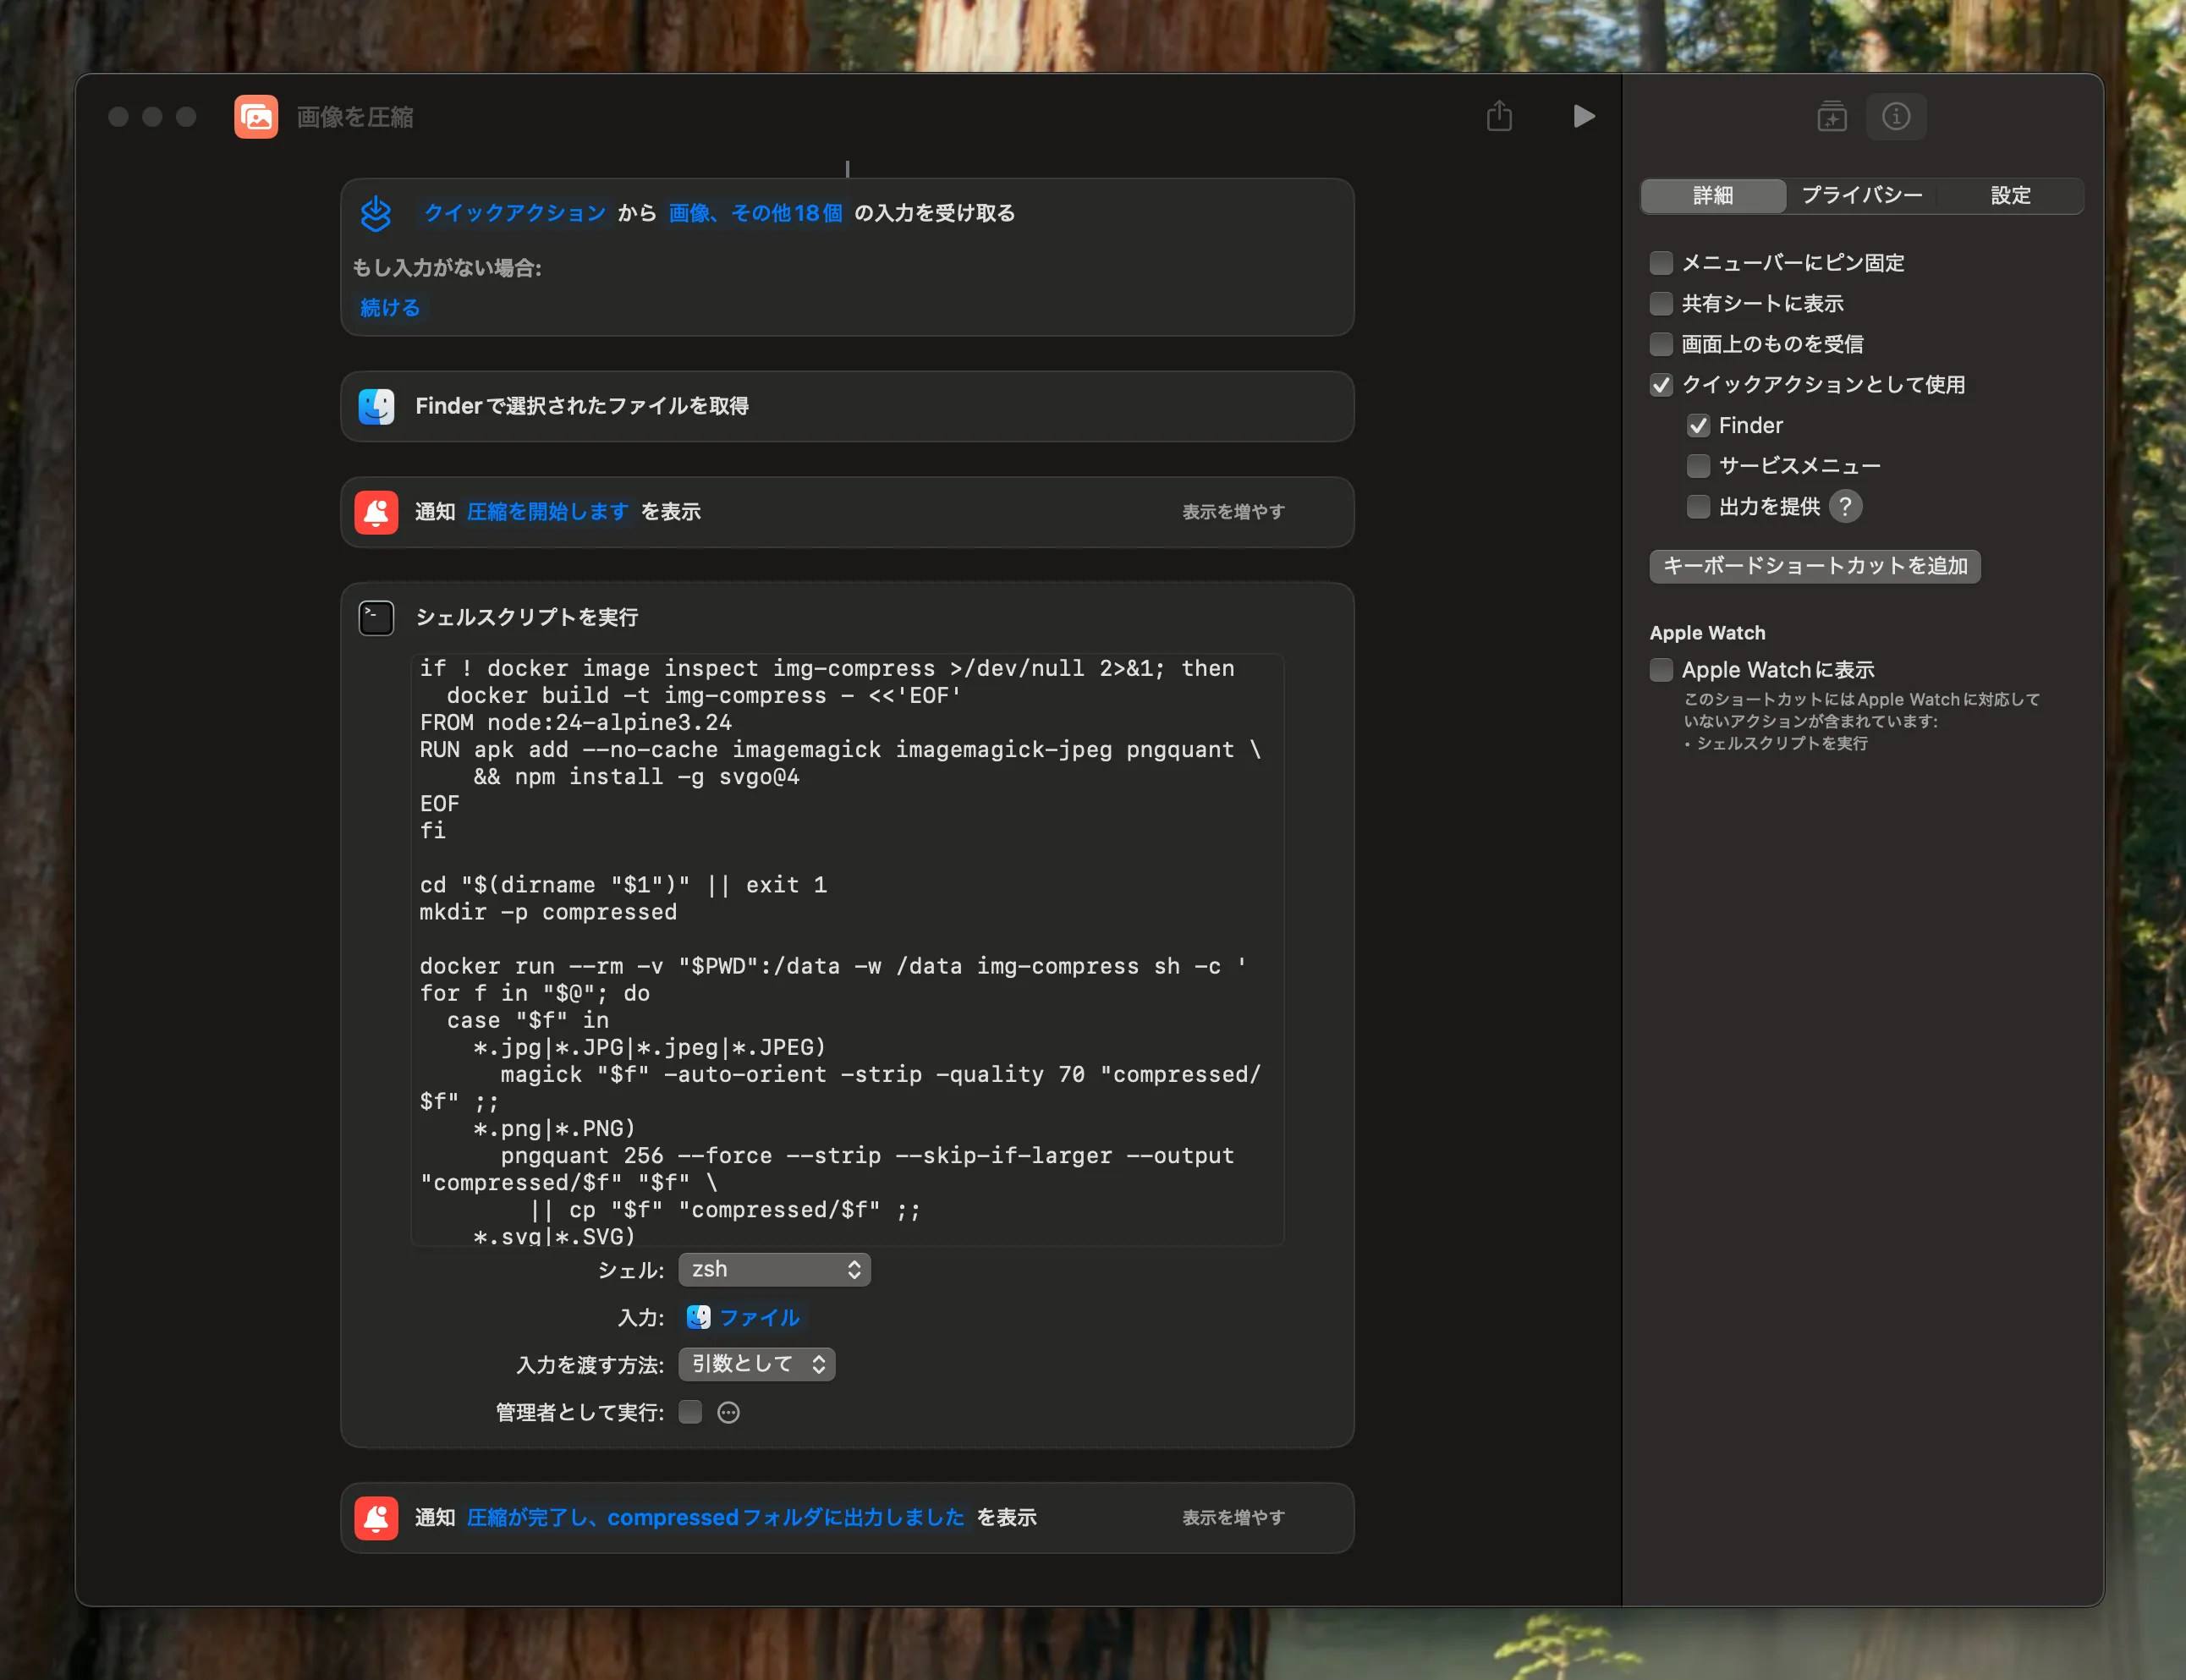Screen dimensions: 2186x1680
Task: Click the share icon in toolbar
Action: (1499, 116)
